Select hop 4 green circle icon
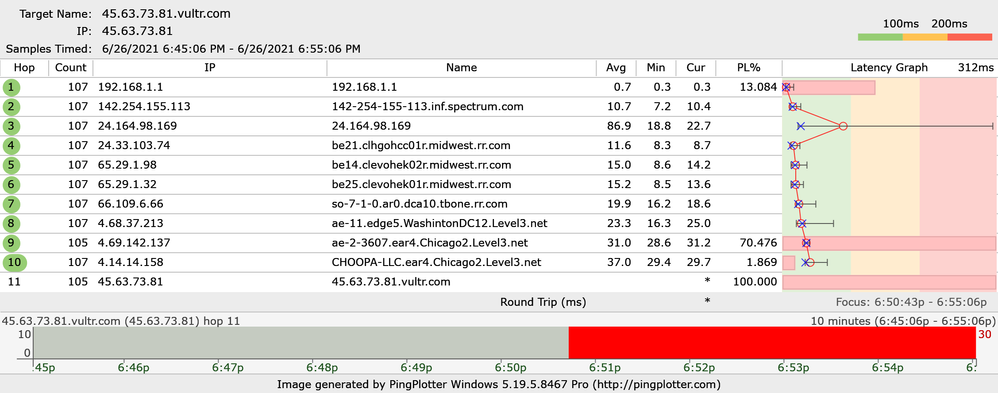998x393 pixels. coord(11,146)
